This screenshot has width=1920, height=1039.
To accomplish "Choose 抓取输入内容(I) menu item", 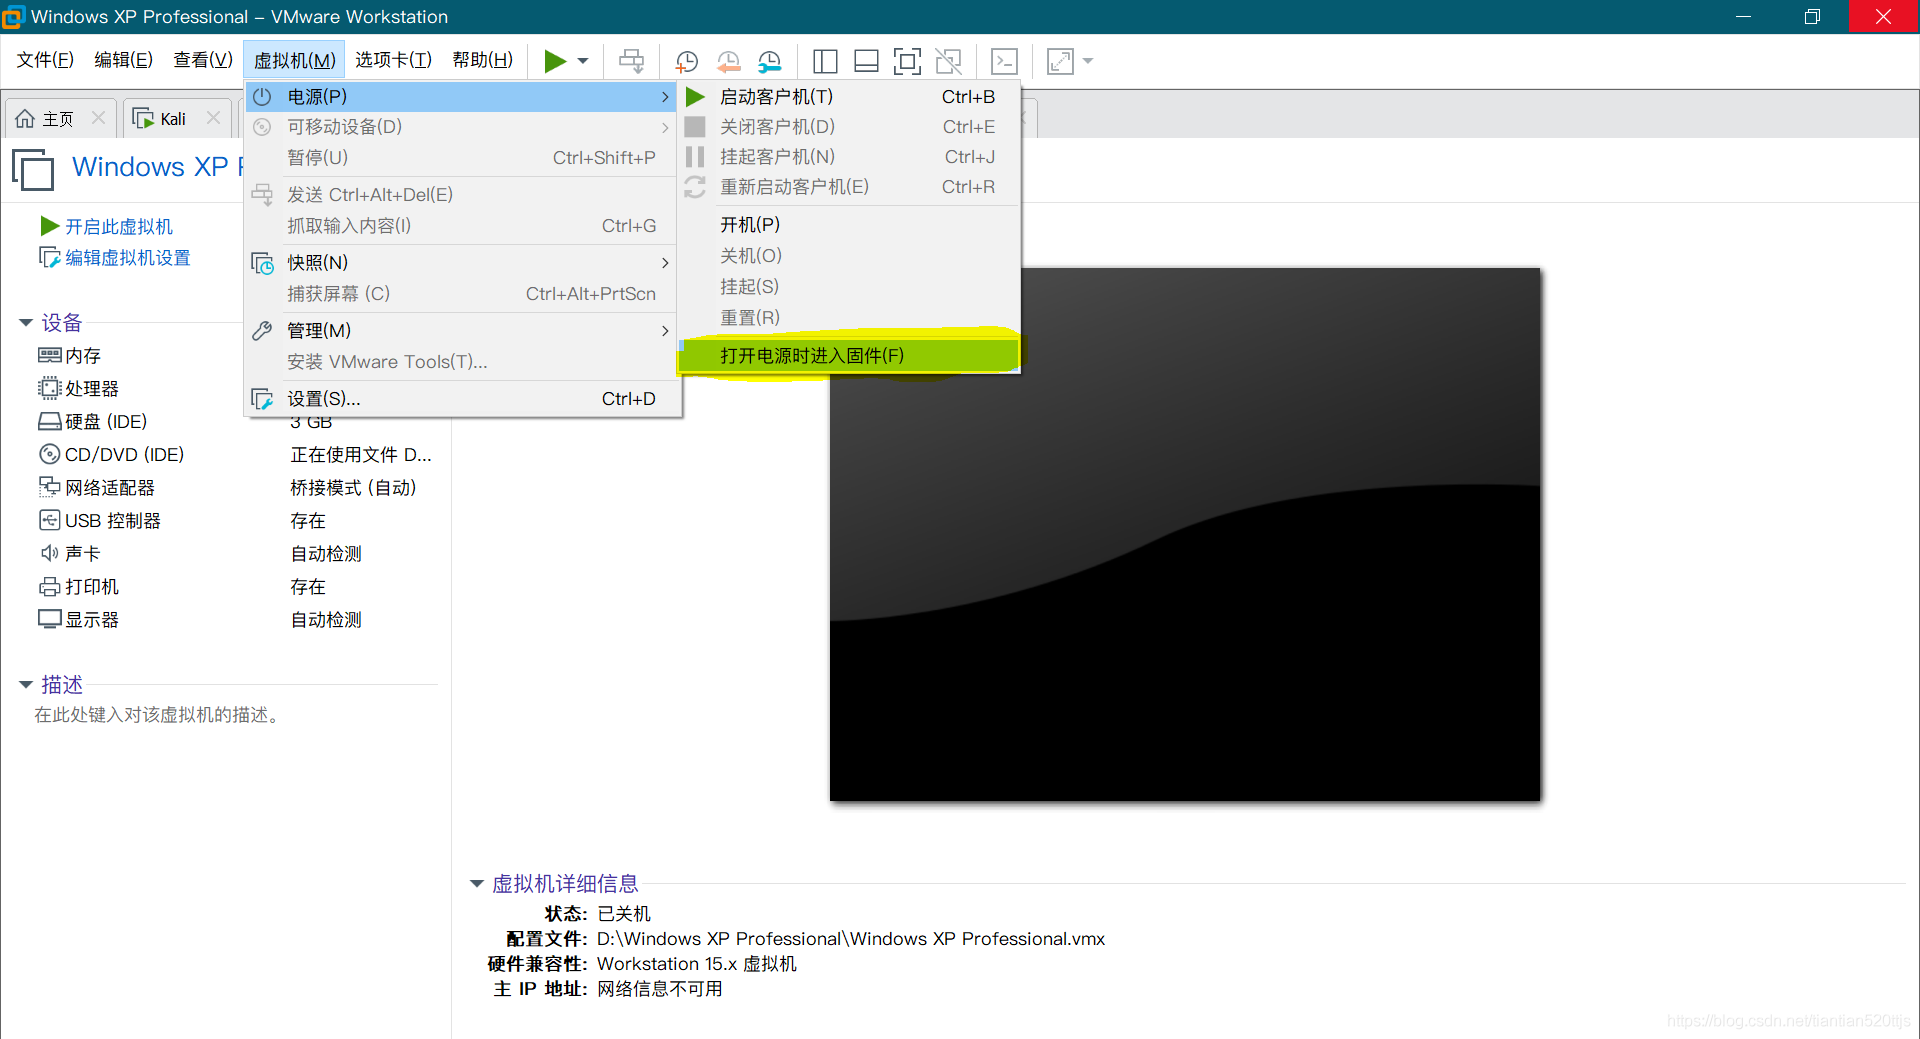I will 461,226.
